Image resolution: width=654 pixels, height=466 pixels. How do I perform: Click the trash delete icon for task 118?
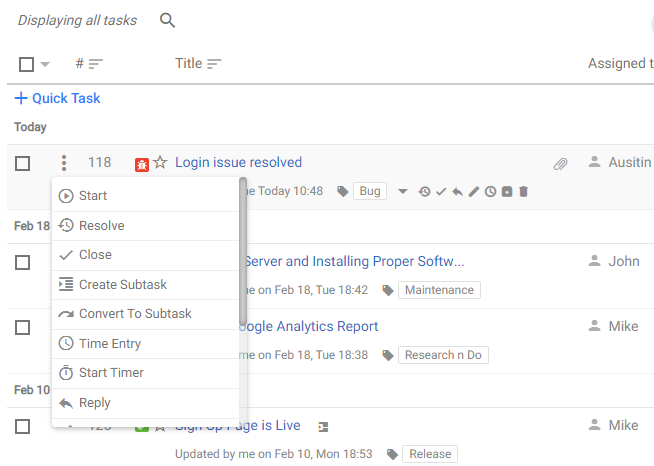pyautogui.click(x=523, y=191)
